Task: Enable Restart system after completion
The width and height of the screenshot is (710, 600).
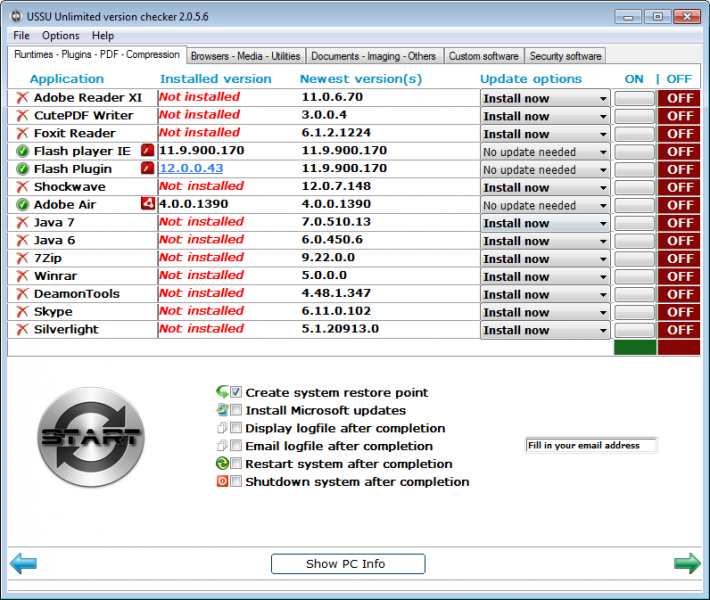Action: coord(236,463)
